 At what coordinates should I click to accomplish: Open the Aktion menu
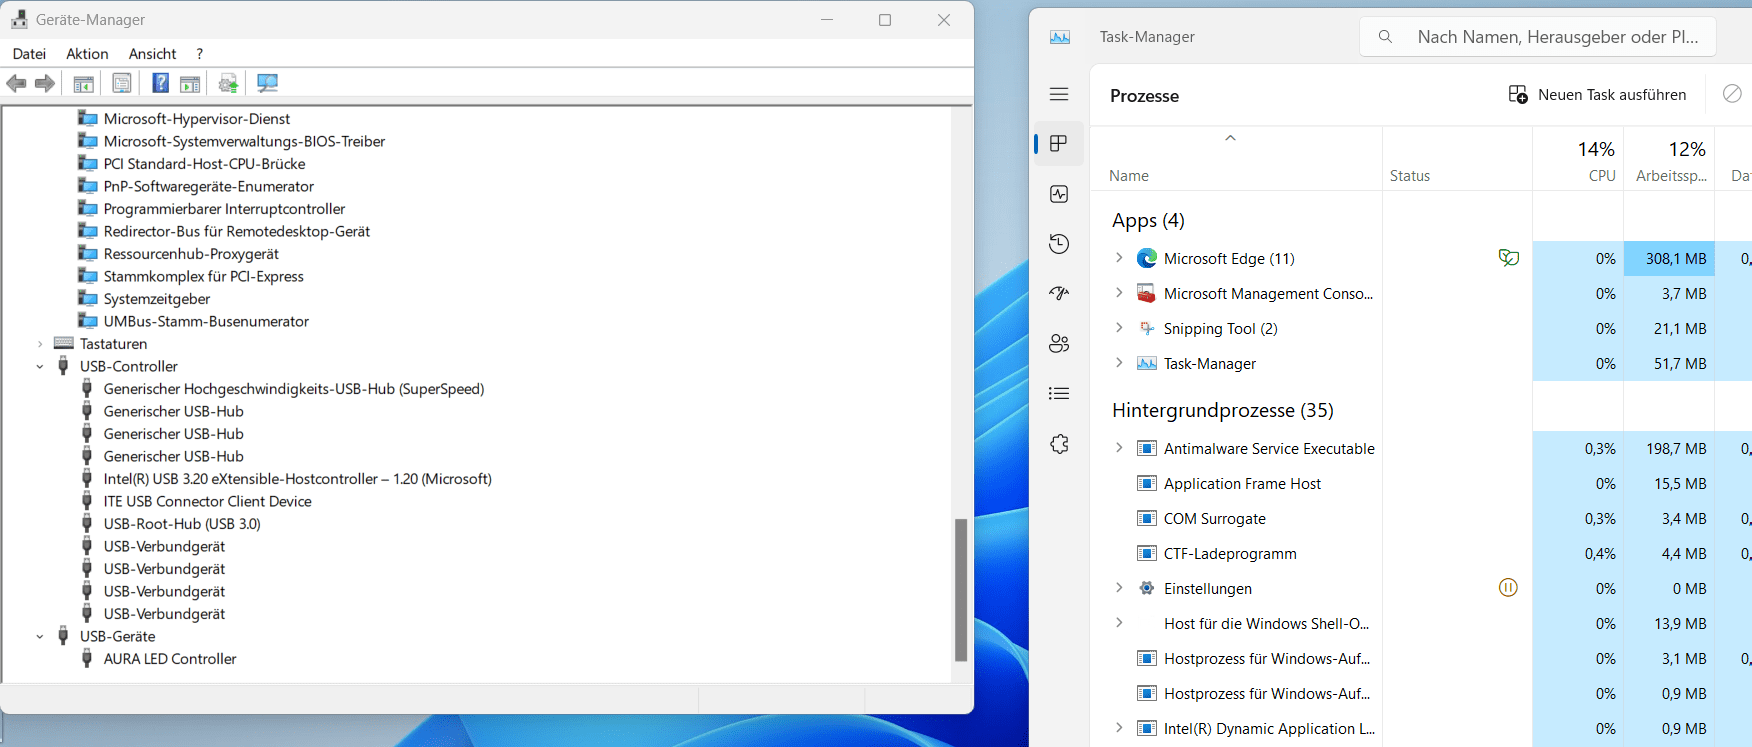[x=87, y=54]
